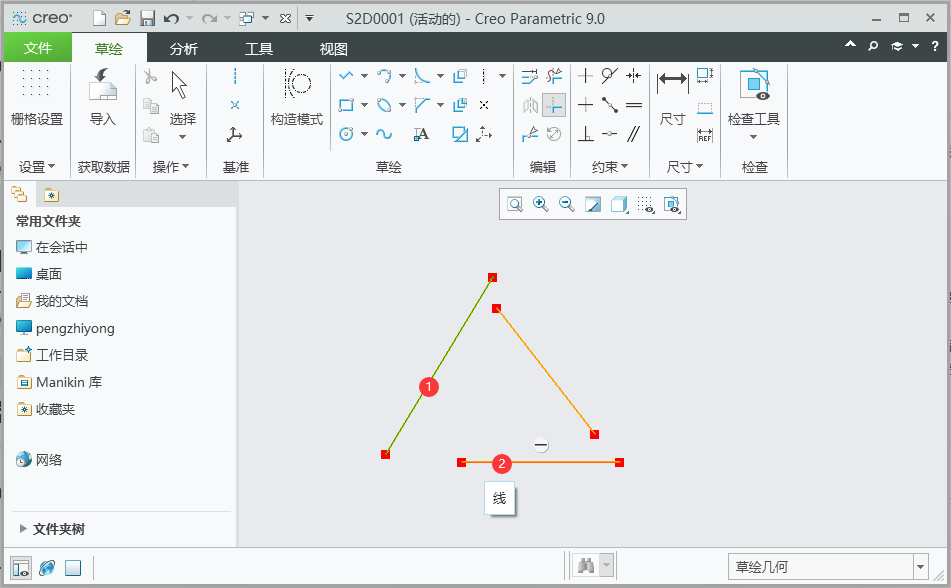This screenshot has height=588, width=951.
Task: Select the Spline tool
Action: (383, 134)
